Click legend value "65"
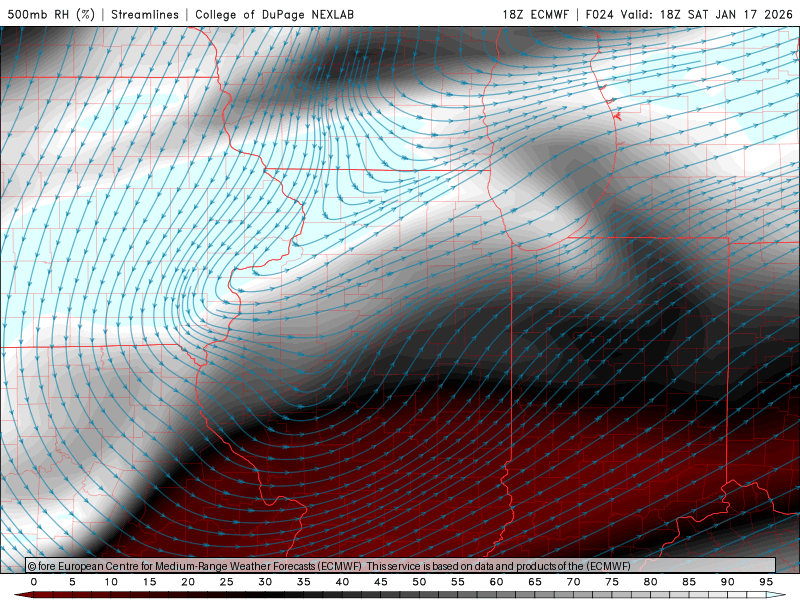 pyautogui.click(x=535, y=582)
